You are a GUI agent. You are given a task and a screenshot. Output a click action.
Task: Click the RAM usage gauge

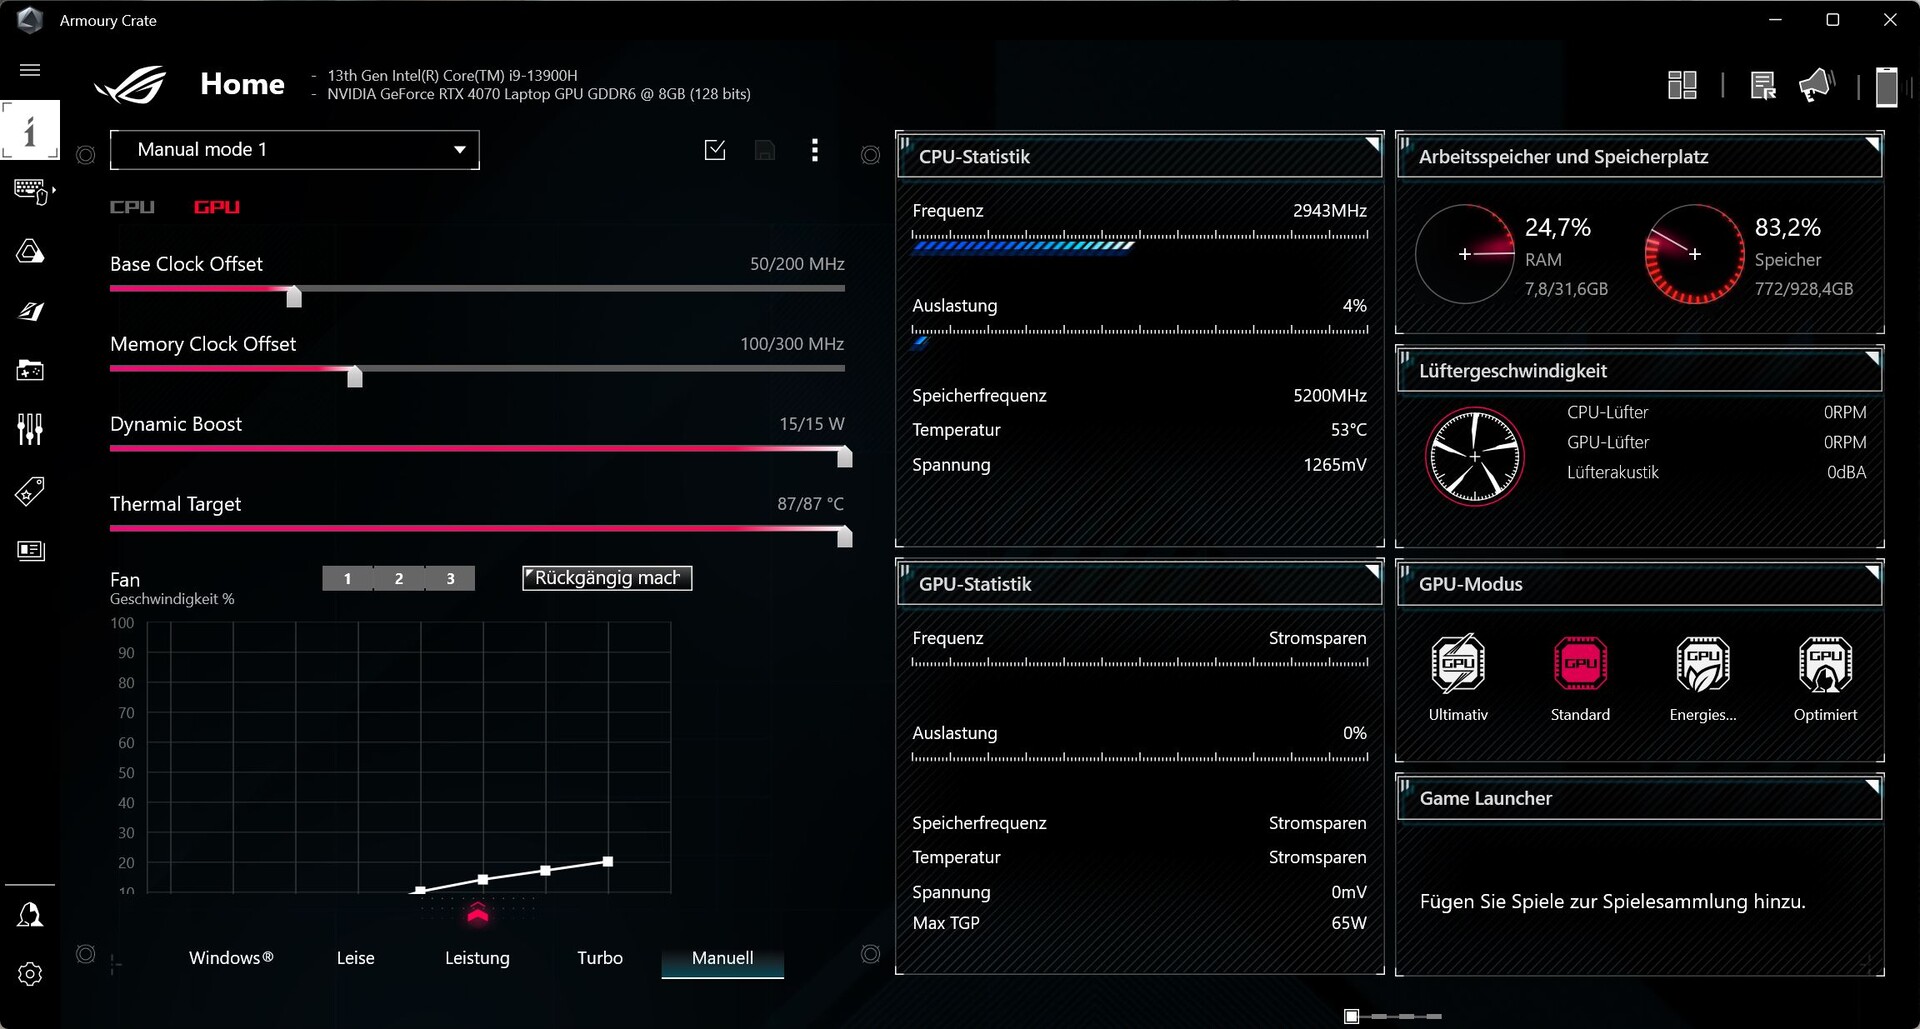coord(1465,254)
